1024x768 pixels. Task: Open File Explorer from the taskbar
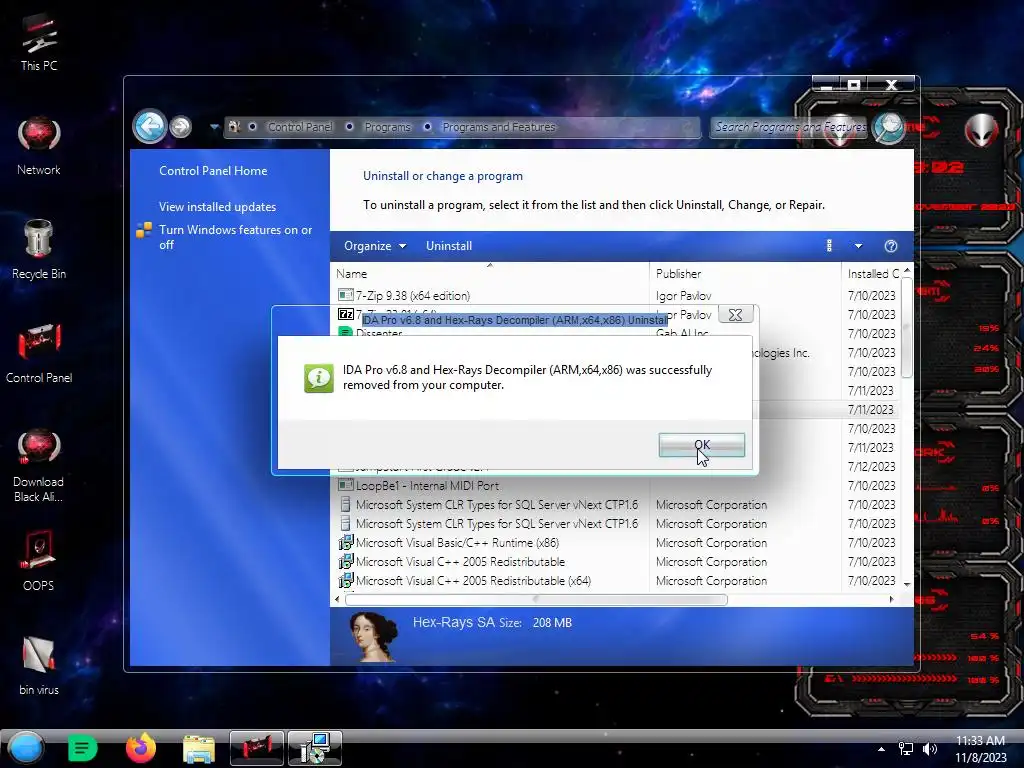click(199, 749)
